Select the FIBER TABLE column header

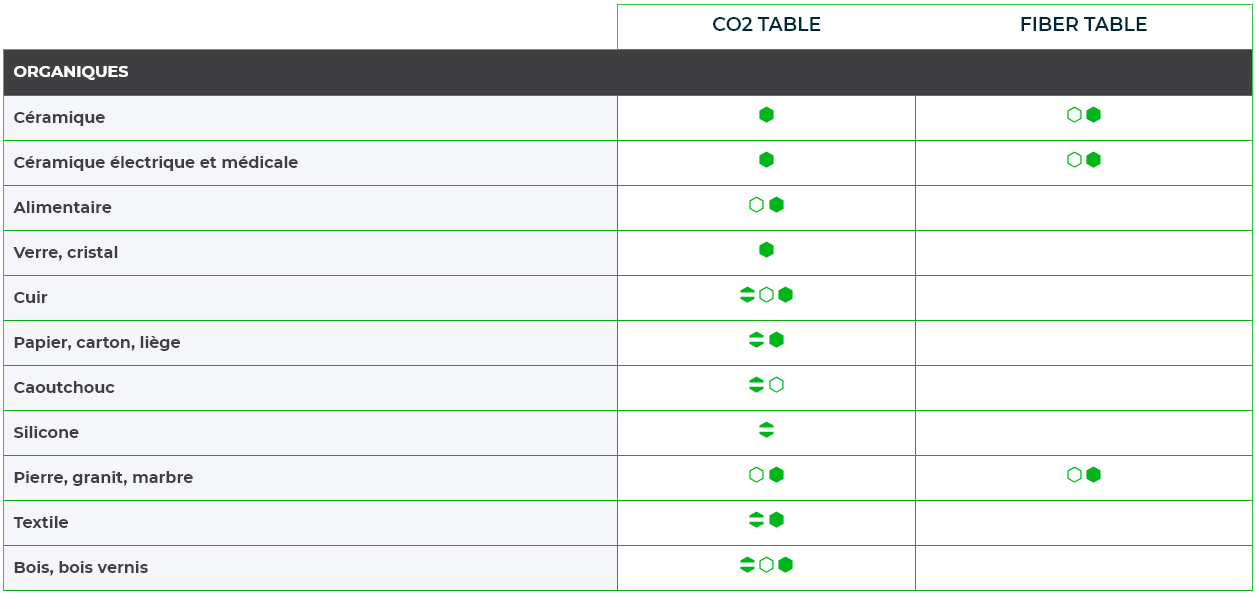[x=1083, y=25]
